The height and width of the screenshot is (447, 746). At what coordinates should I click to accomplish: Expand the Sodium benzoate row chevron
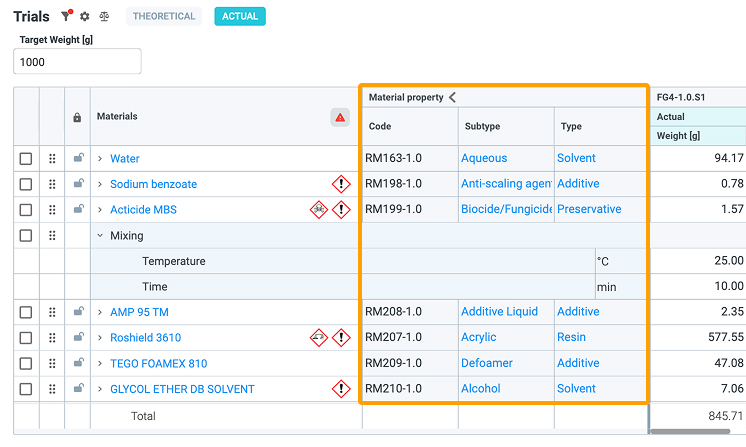(100, 184)
